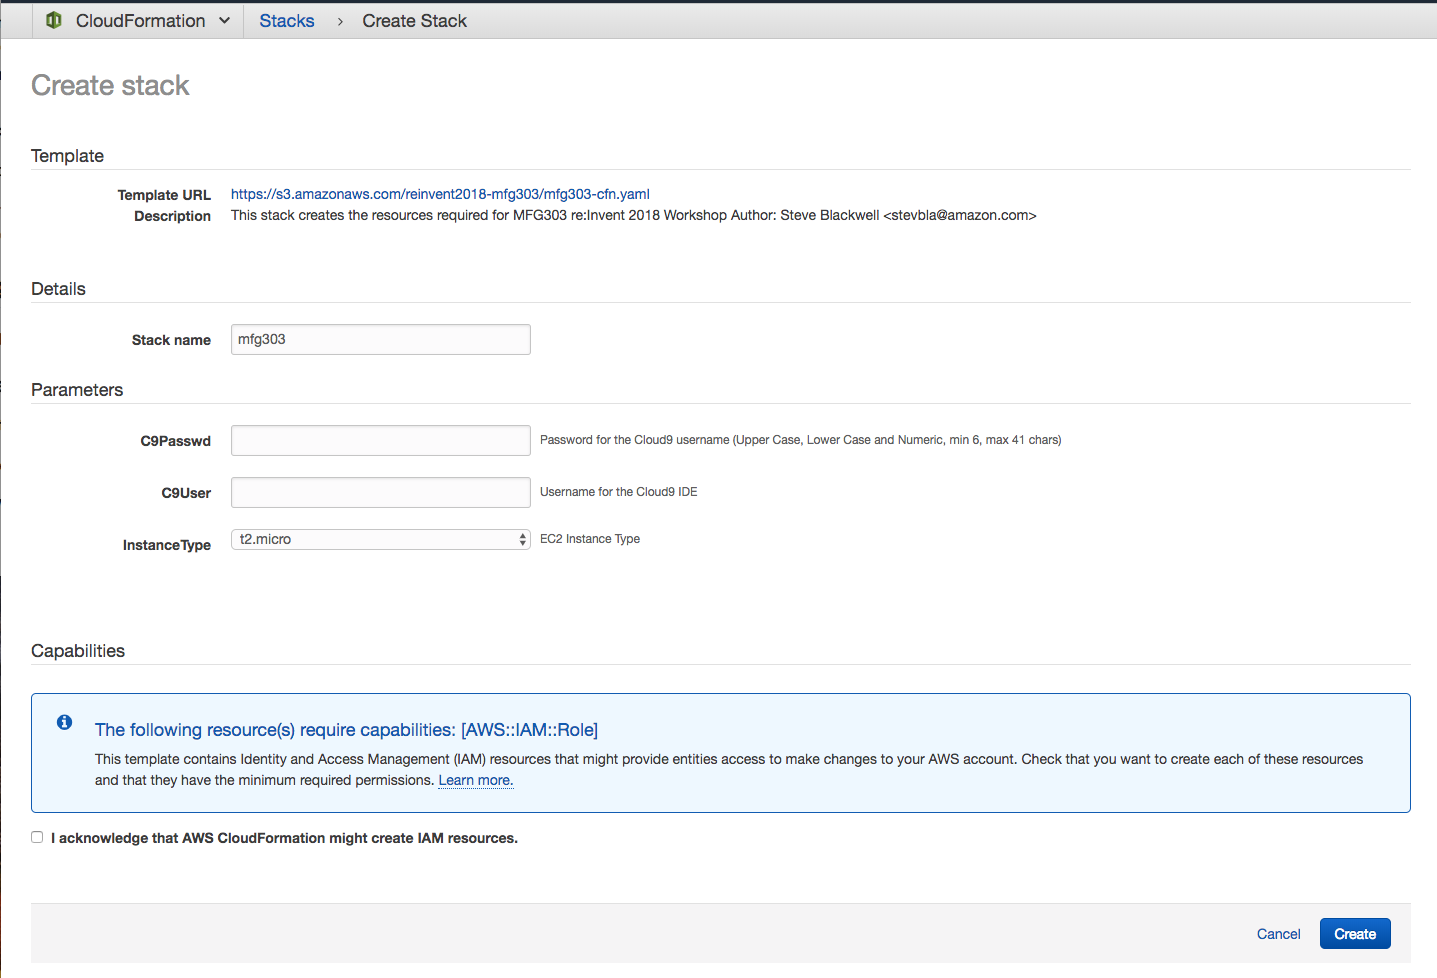
Task: Click the C9Passwd label
Action: [x=175, y=441]
